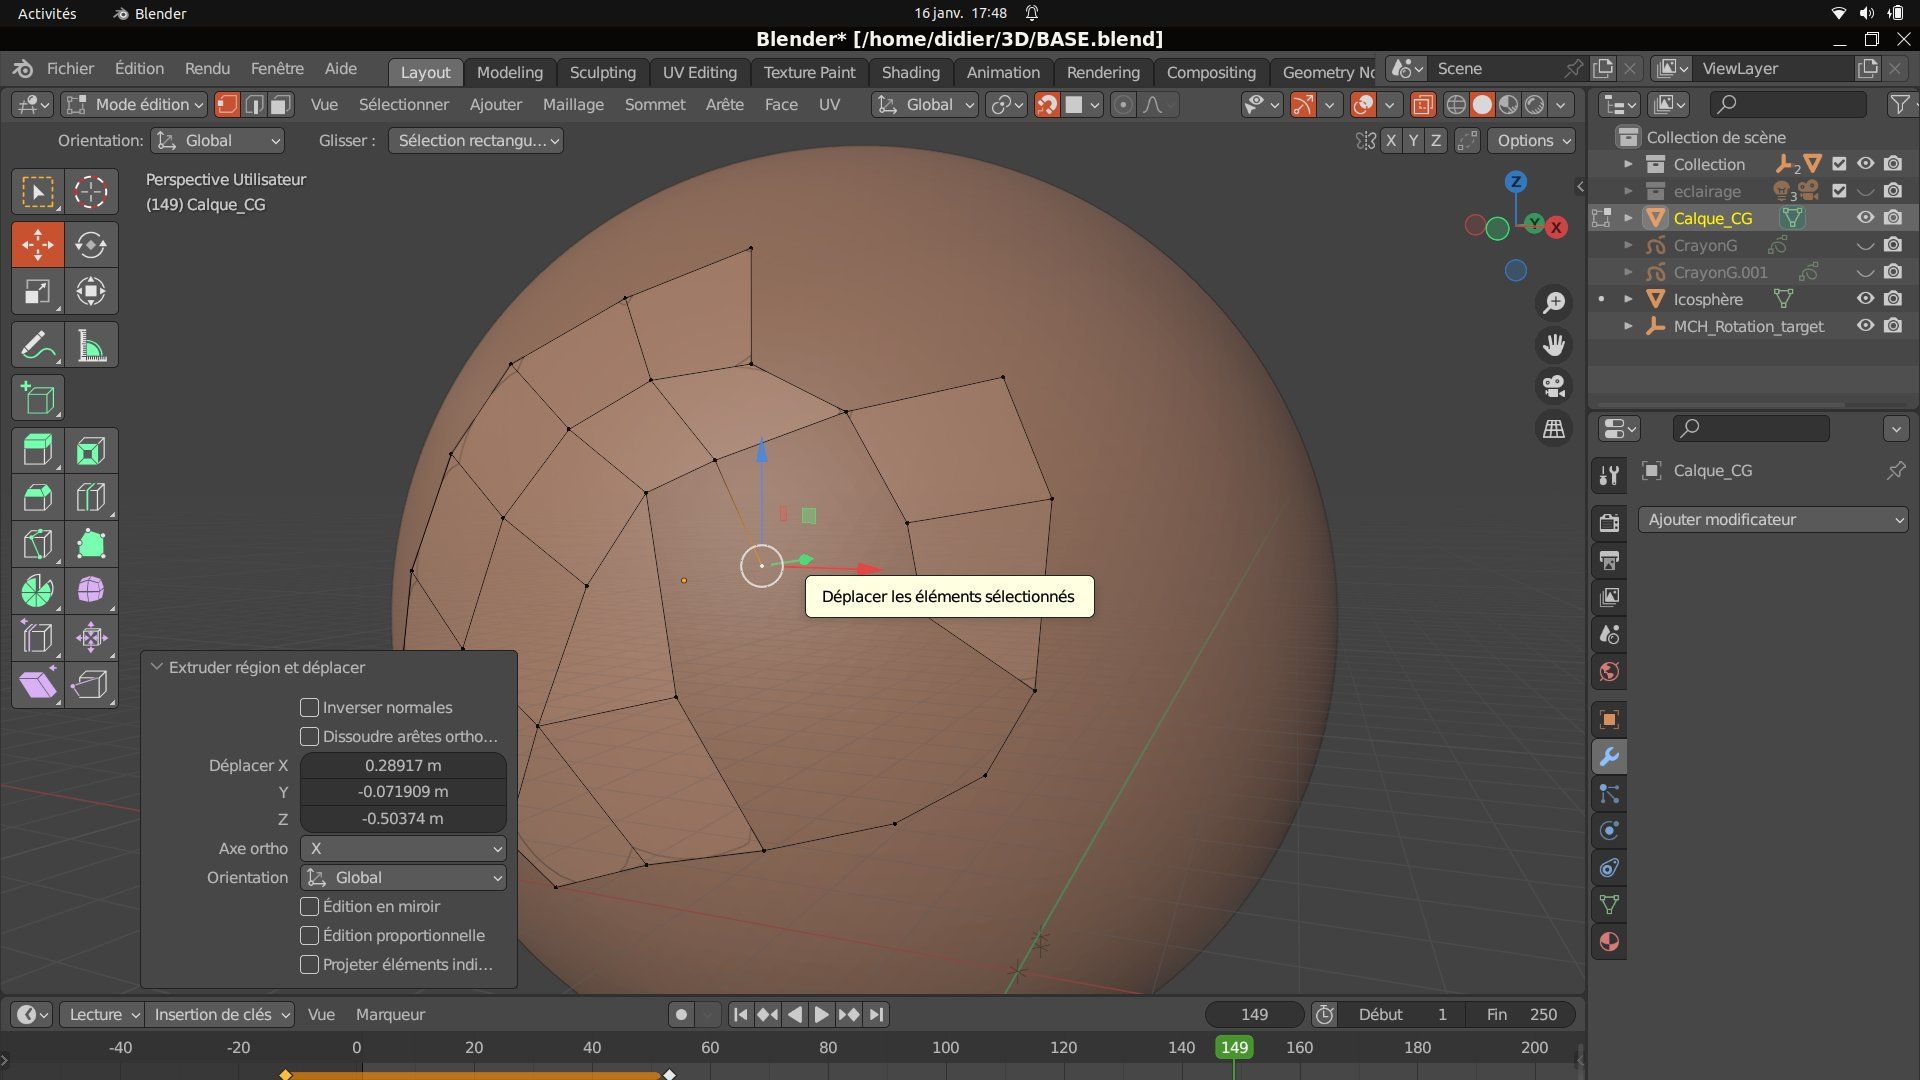
Task: Hide Calque_CG with its eye icon
Action: [x=1865, y=218]
